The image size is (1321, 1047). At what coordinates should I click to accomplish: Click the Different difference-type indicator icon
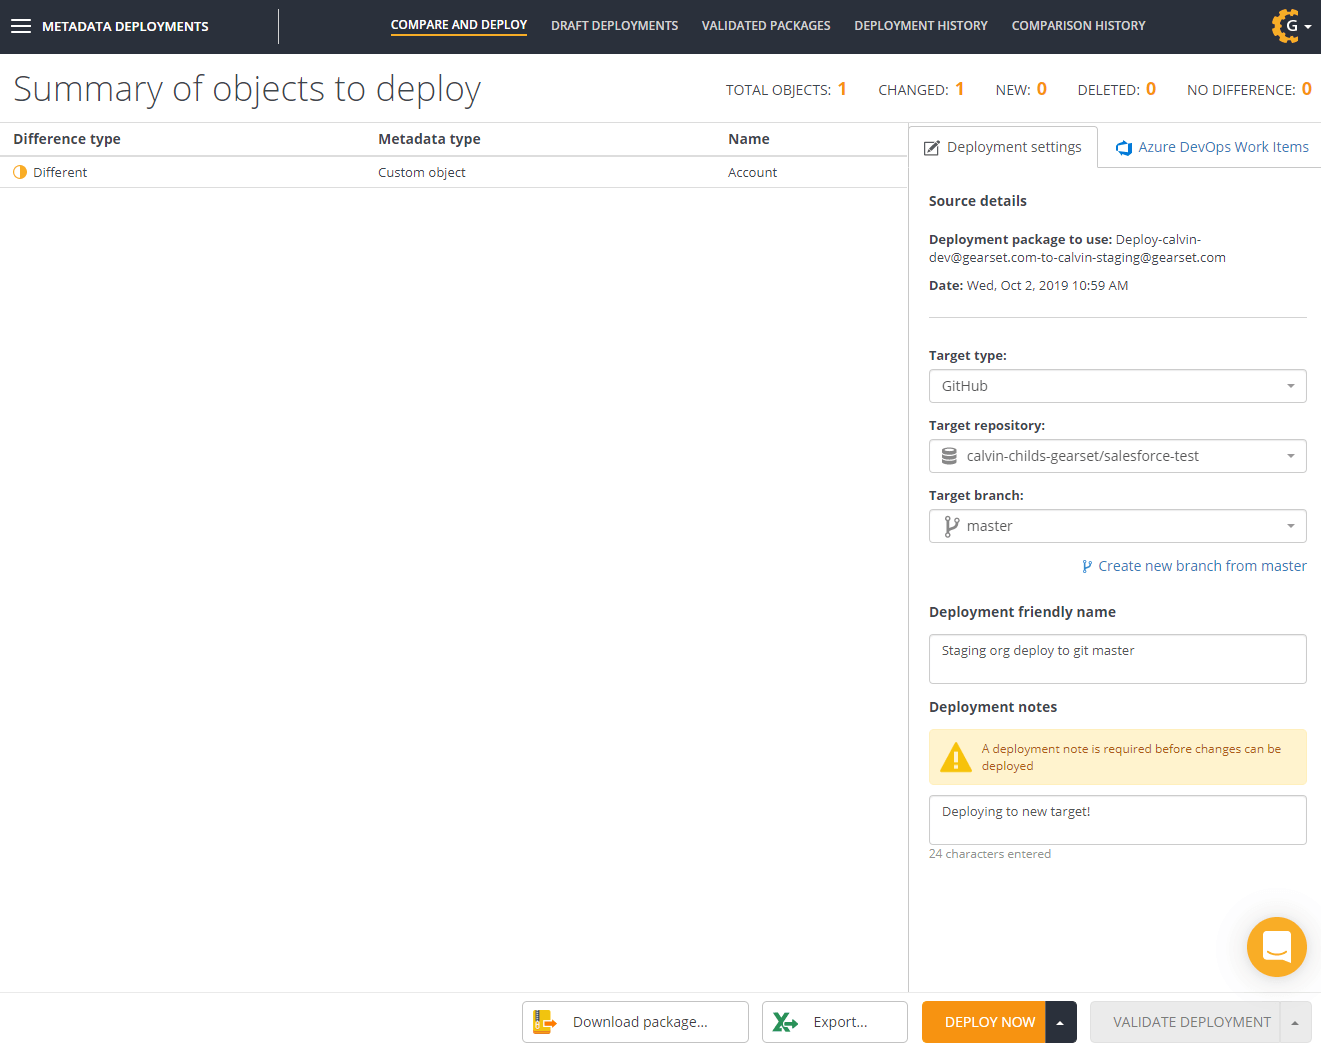point(19,172)
